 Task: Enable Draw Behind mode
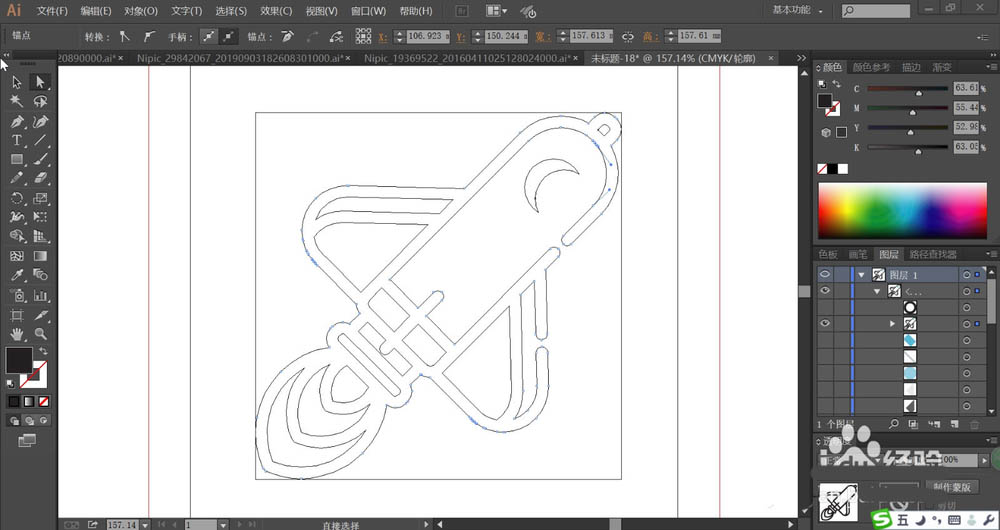tap(29, 420)
